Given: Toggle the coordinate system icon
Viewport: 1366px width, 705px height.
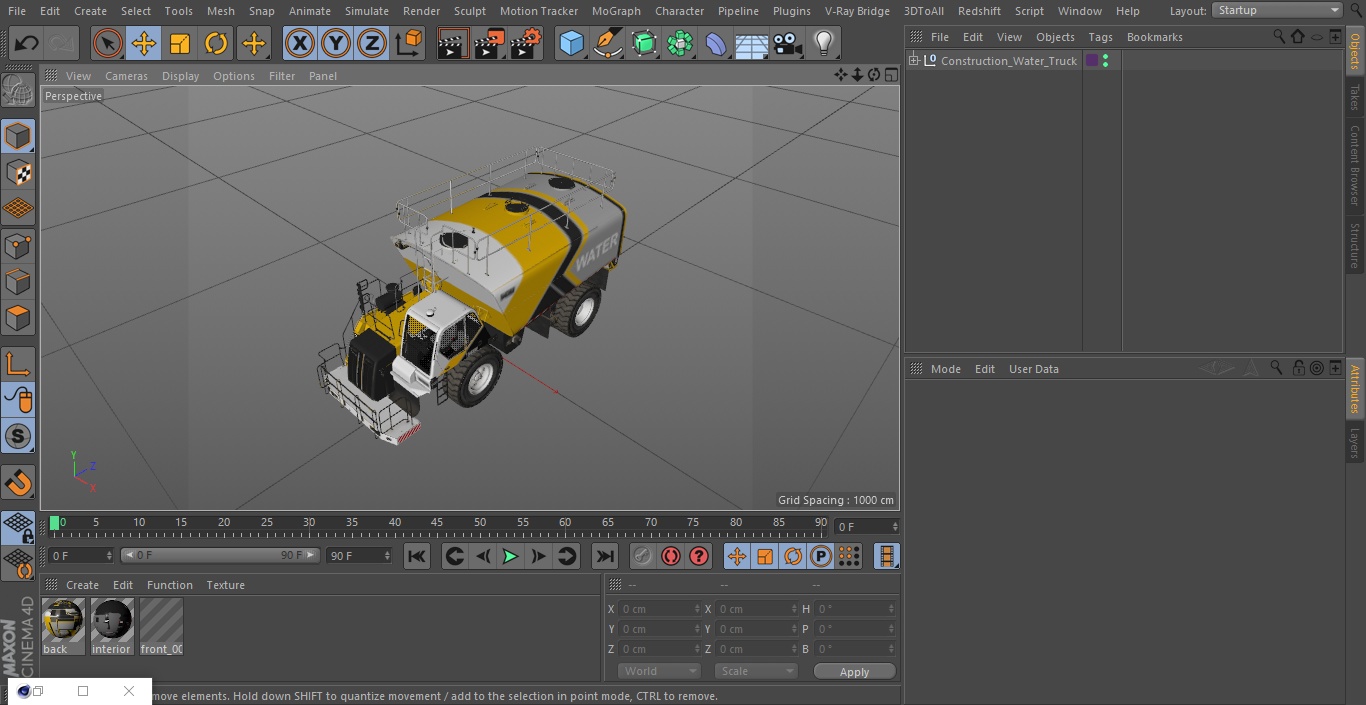Looking at the screenshot, I should click(409, 43).
